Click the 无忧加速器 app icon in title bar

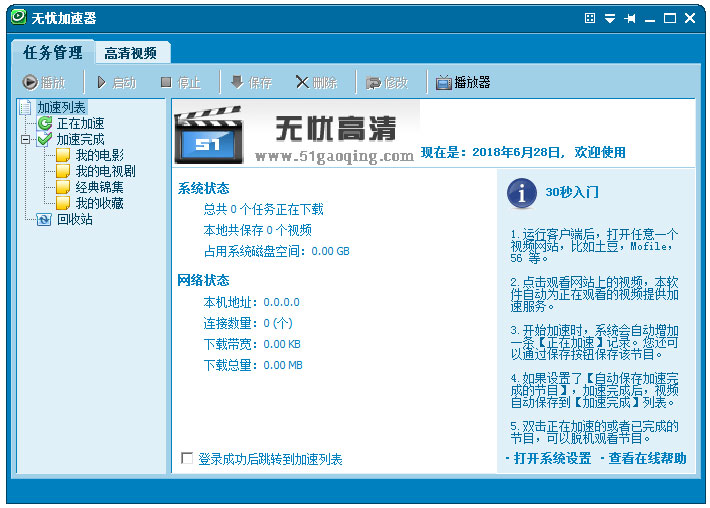pos(19,17)
